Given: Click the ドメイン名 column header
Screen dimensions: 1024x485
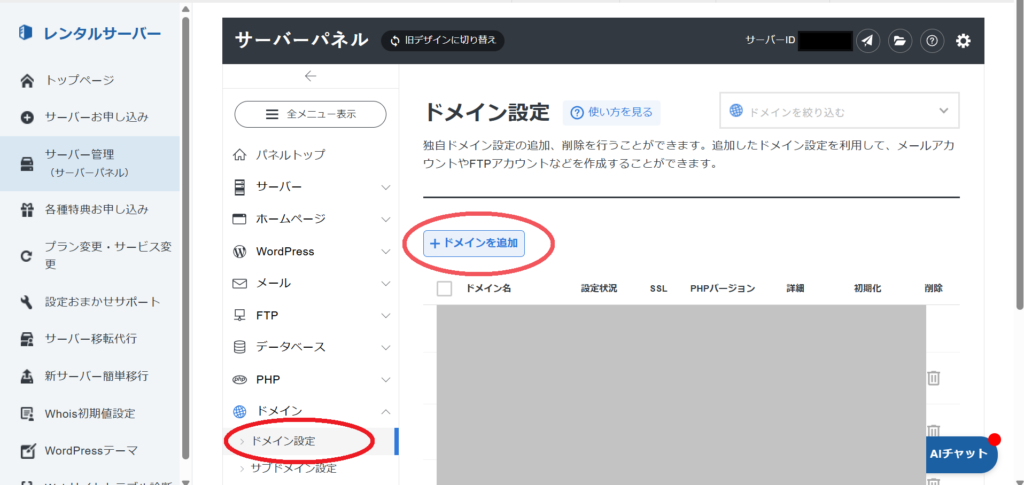Looking at the screenshot, I should [488, 288].
